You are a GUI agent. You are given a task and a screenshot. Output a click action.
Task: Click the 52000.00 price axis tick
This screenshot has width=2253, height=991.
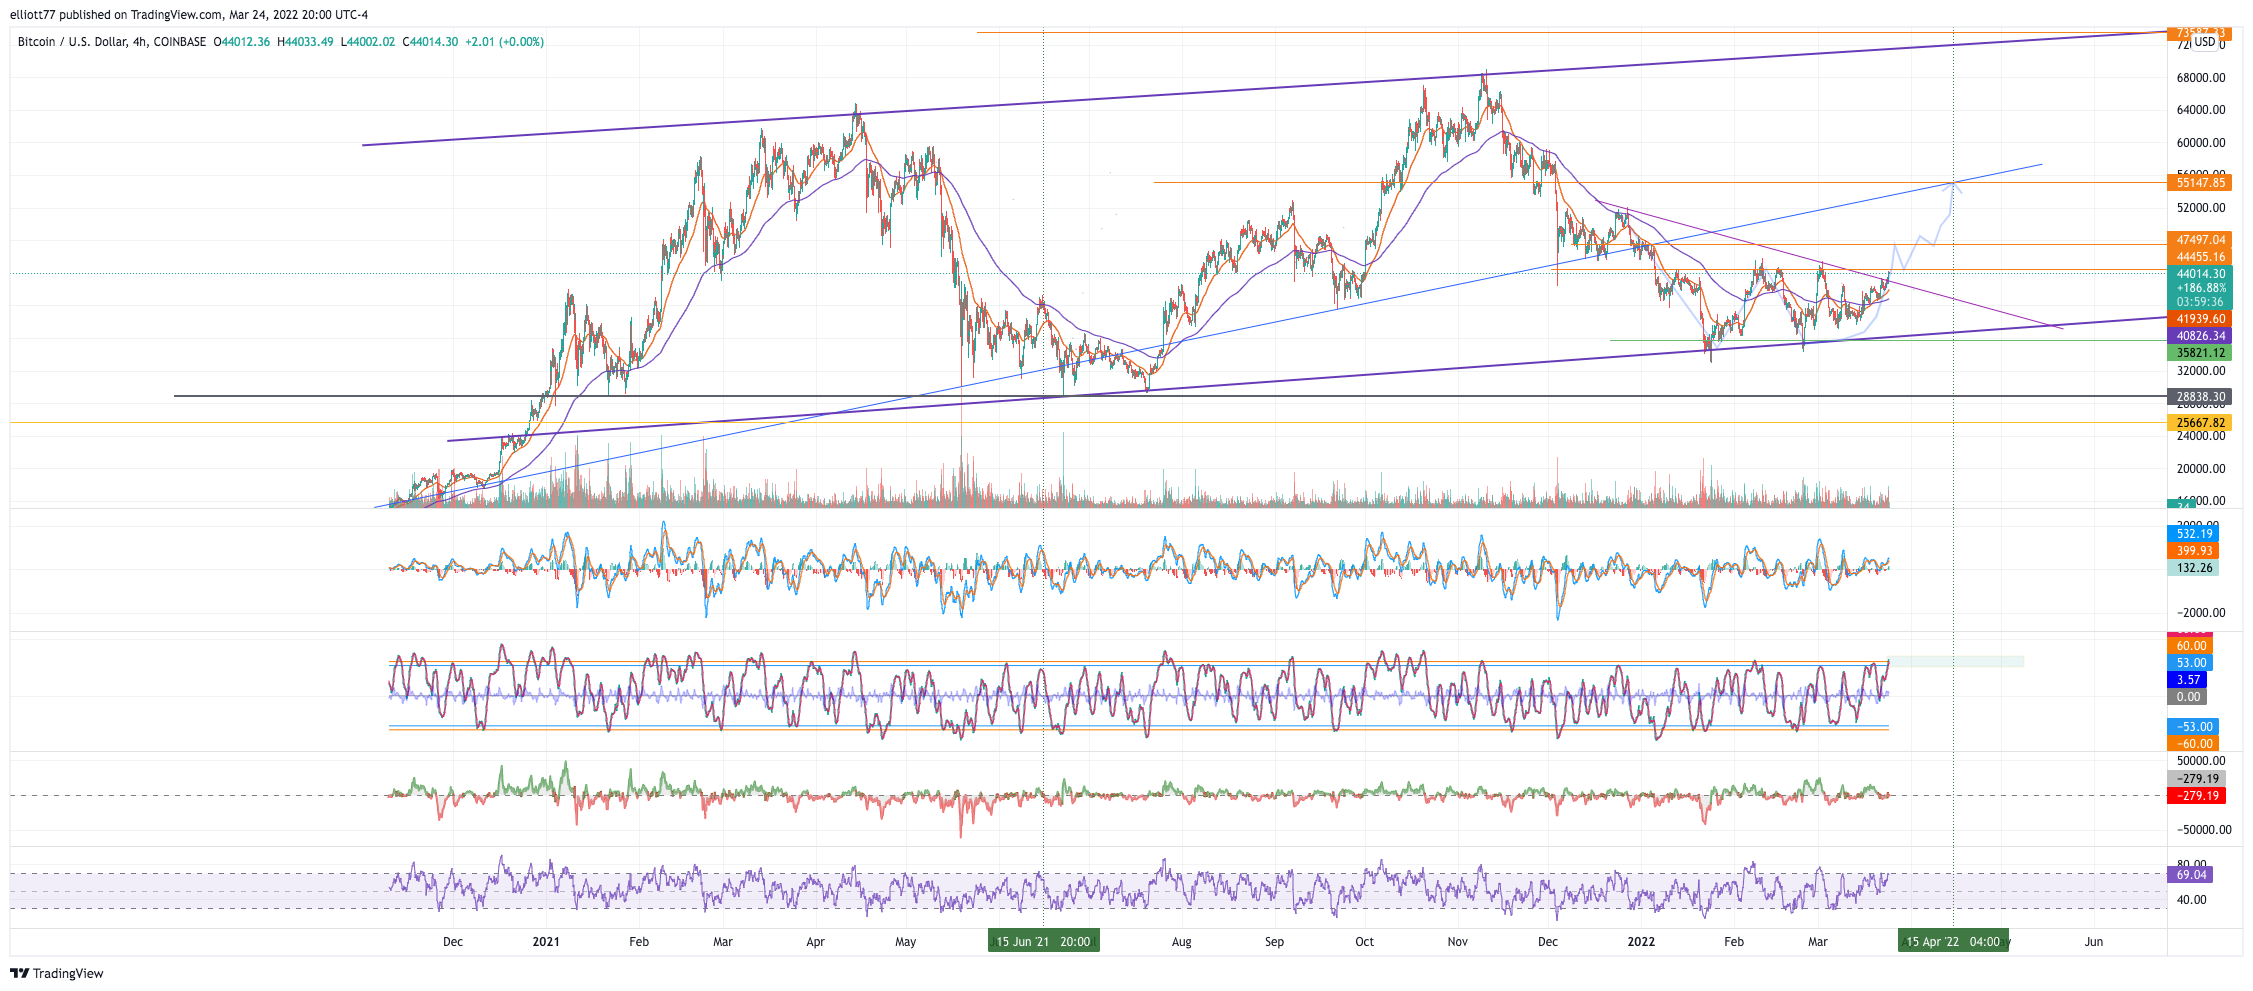click(x=2201, y=208)
